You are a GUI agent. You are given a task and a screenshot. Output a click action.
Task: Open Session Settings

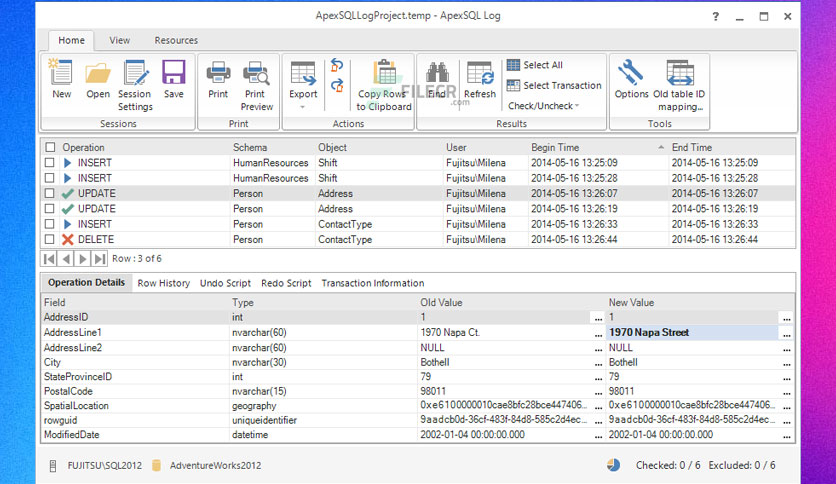(x=135, y=85)
